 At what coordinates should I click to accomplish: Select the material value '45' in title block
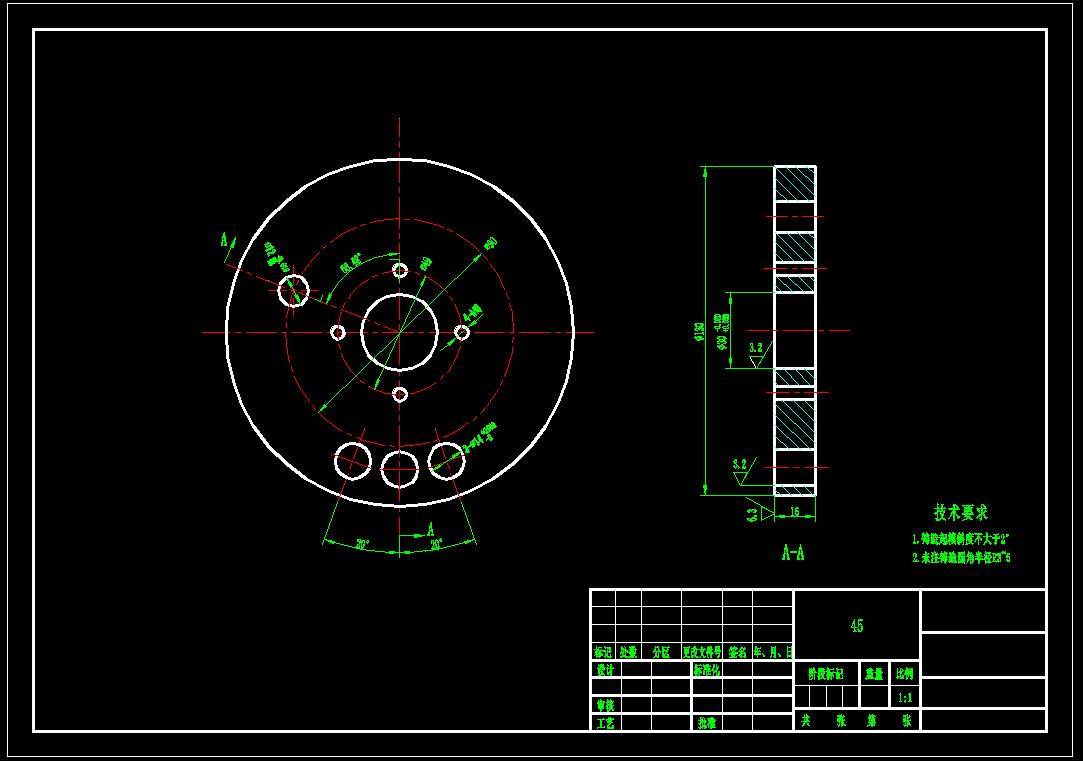click(x=856, y=626)
